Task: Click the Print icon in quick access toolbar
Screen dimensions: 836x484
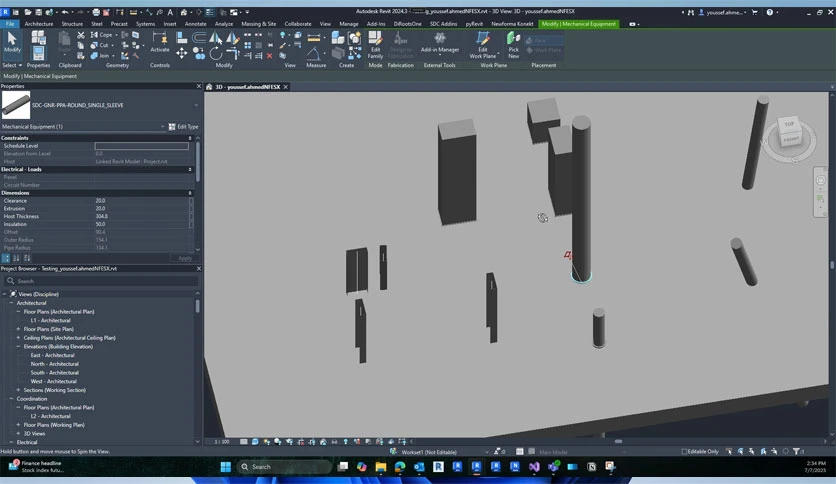Action: [96, 12]
